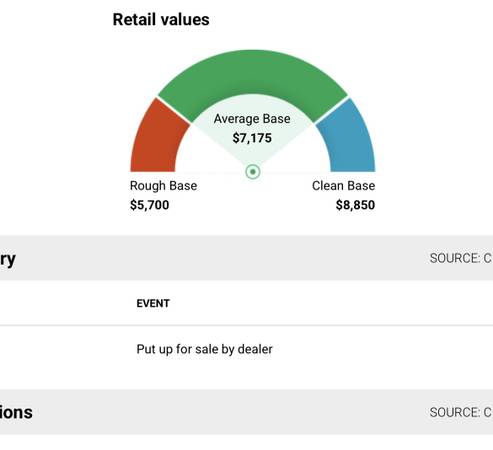
Task: Click the $8,850 clean value
Action: [x=355, y=205]
